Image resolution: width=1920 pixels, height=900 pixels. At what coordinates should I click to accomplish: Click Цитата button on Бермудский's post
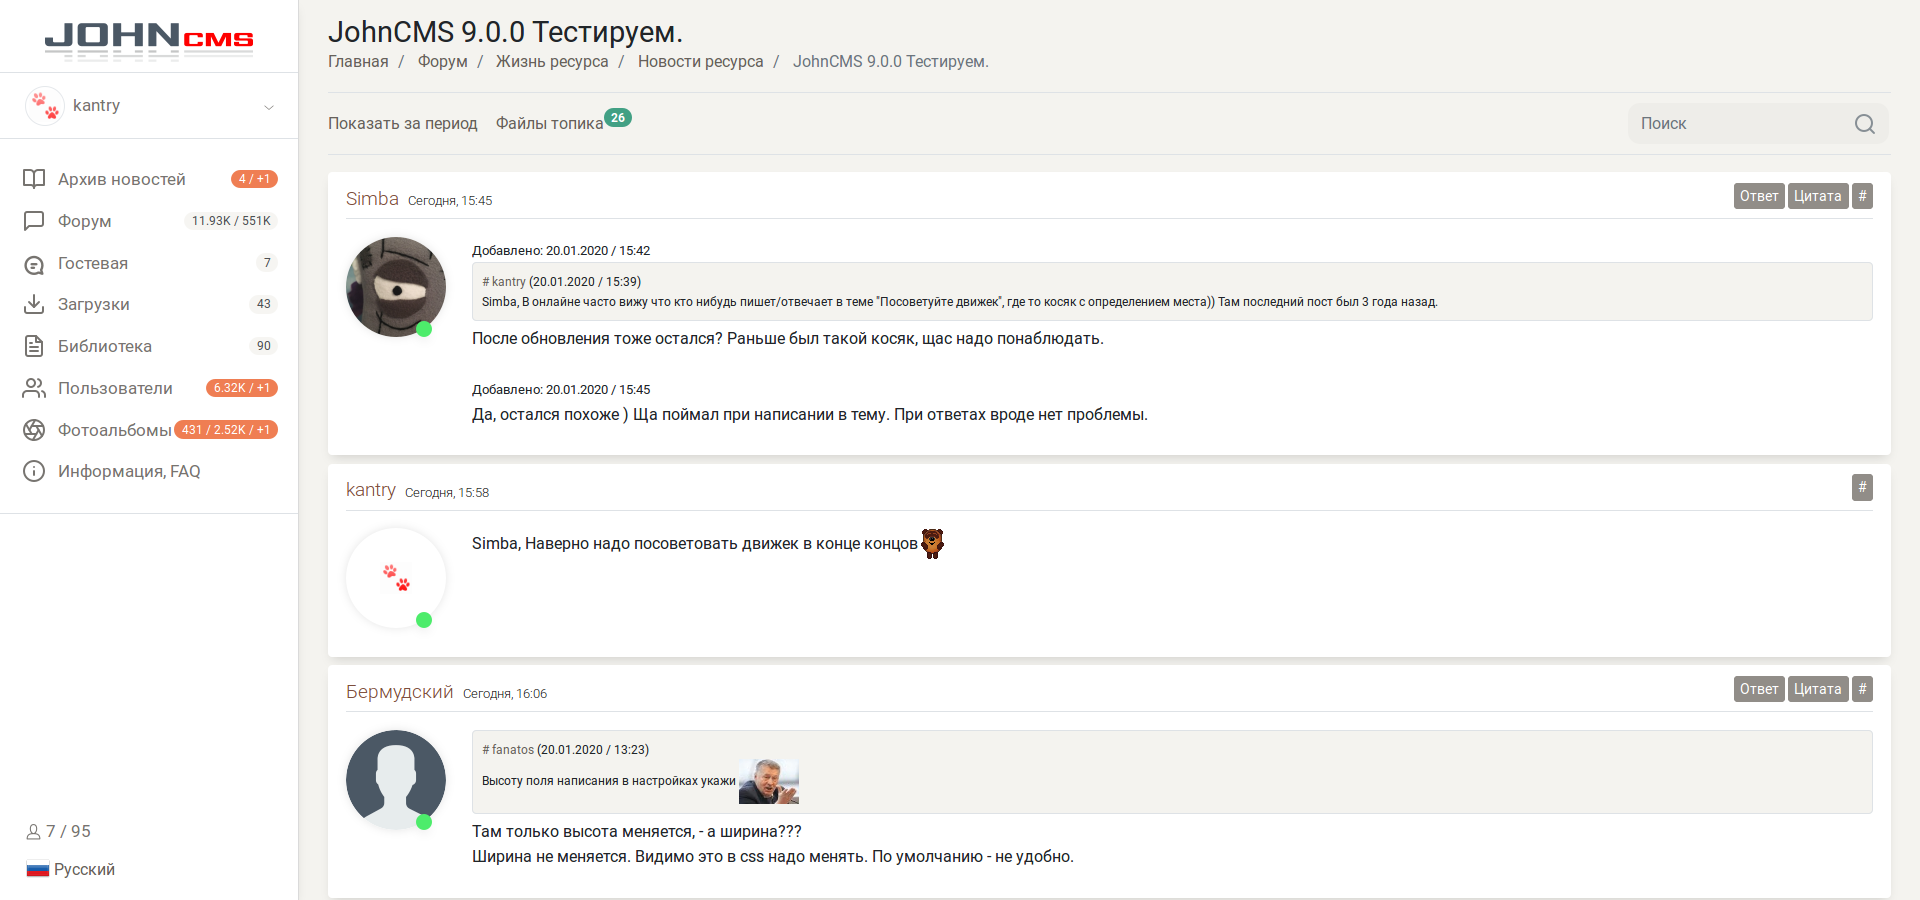[x=1817, y=689]
